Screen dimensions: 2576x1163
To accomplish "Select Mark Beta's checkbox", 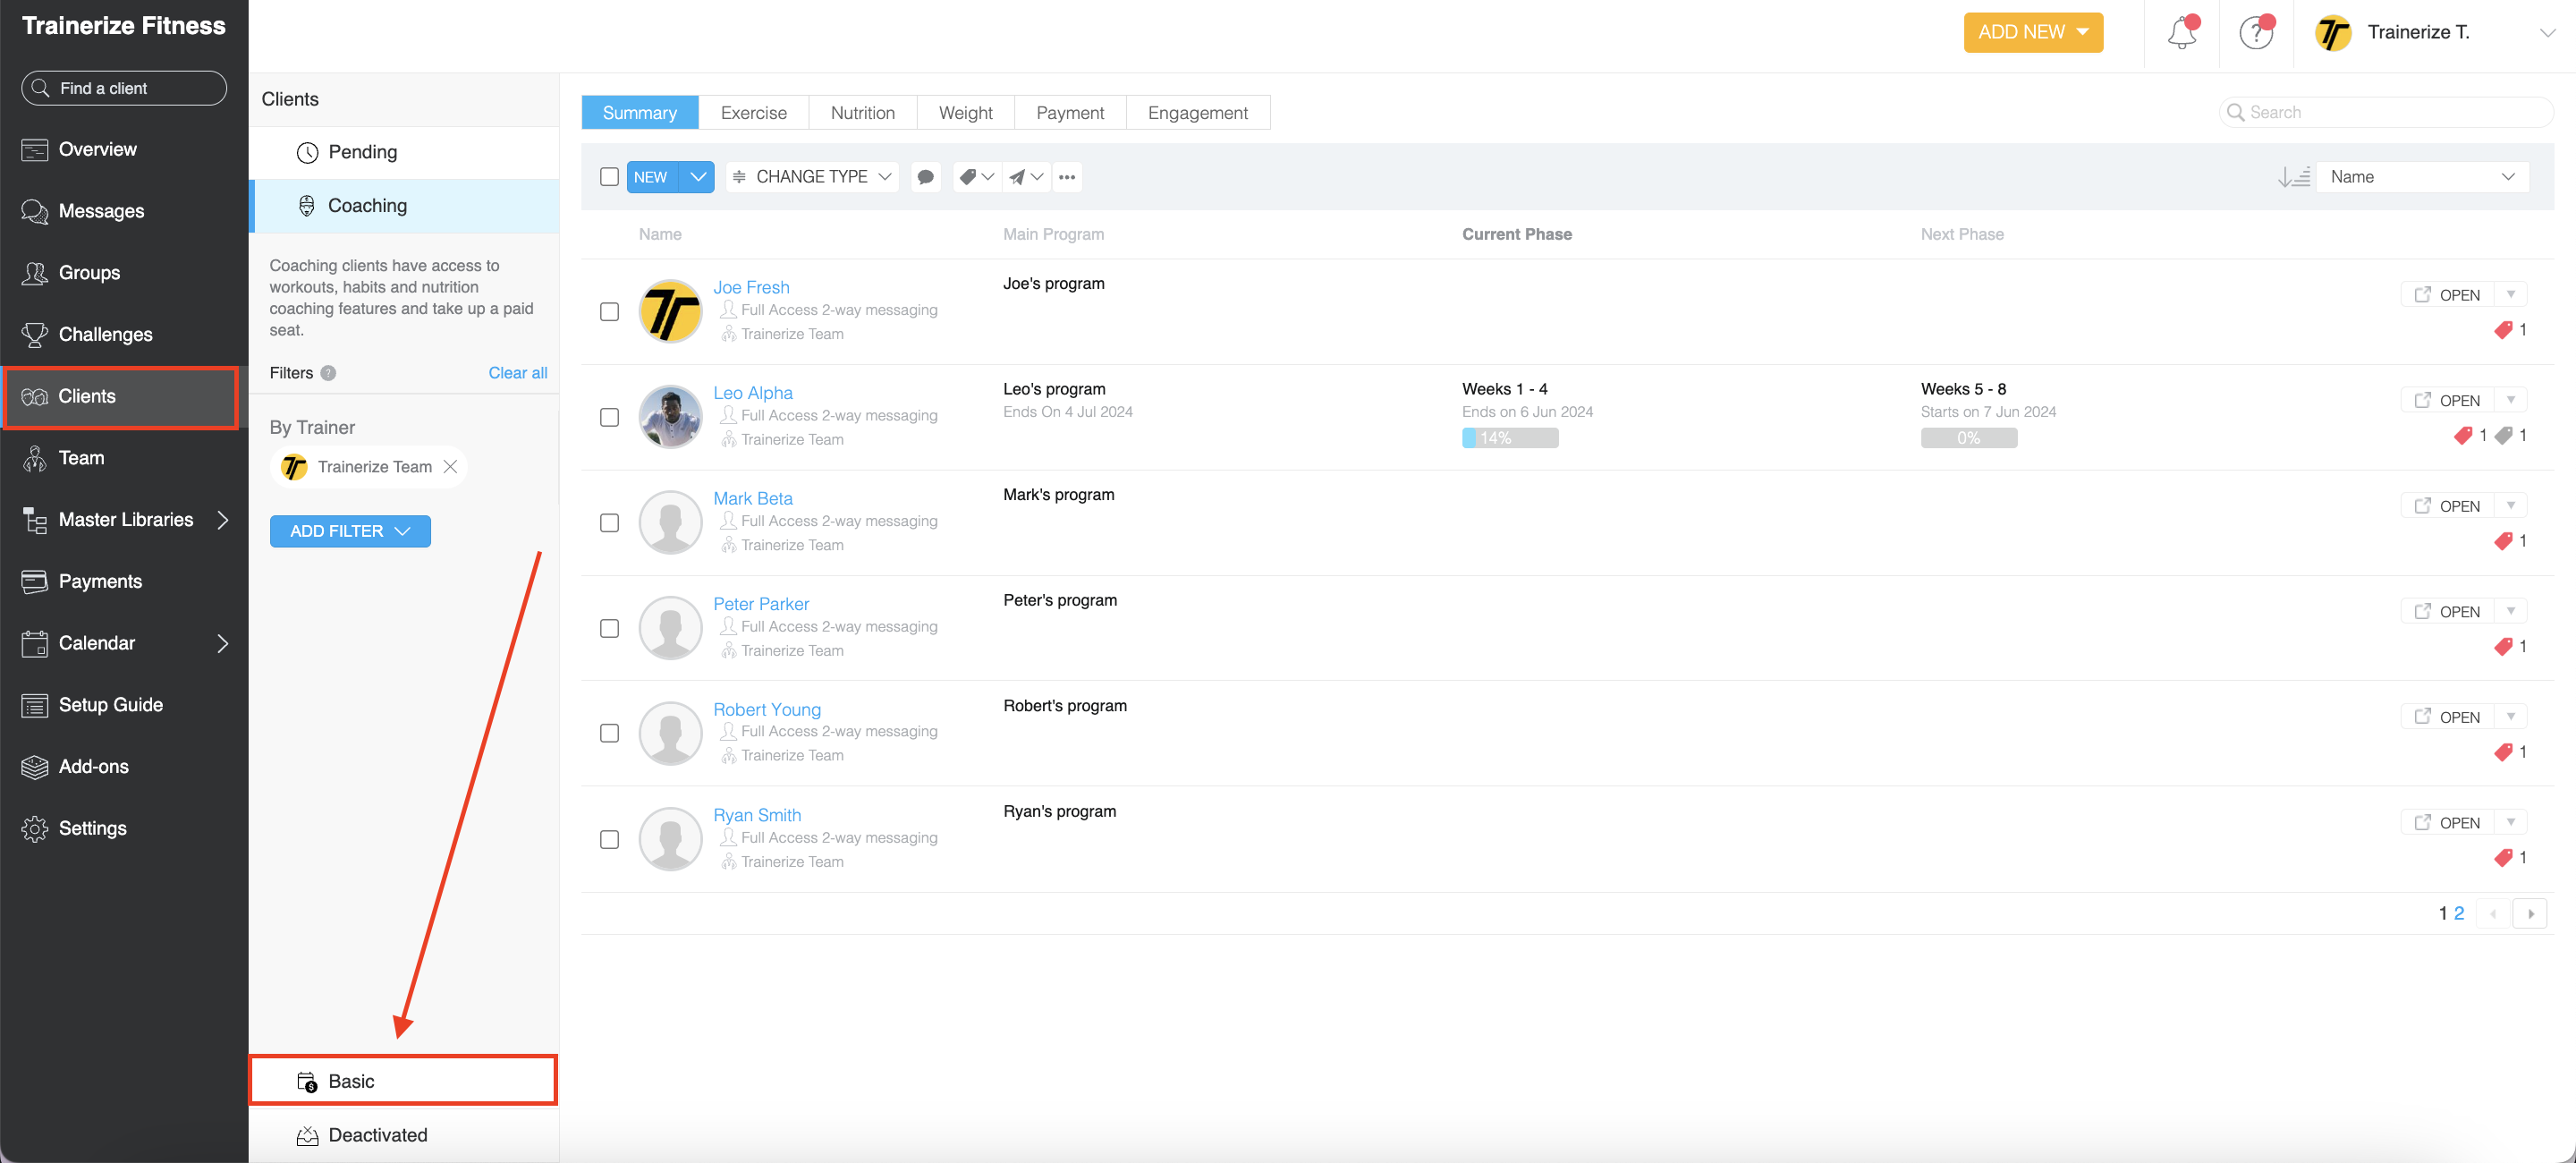I will (x=609, y=523).
